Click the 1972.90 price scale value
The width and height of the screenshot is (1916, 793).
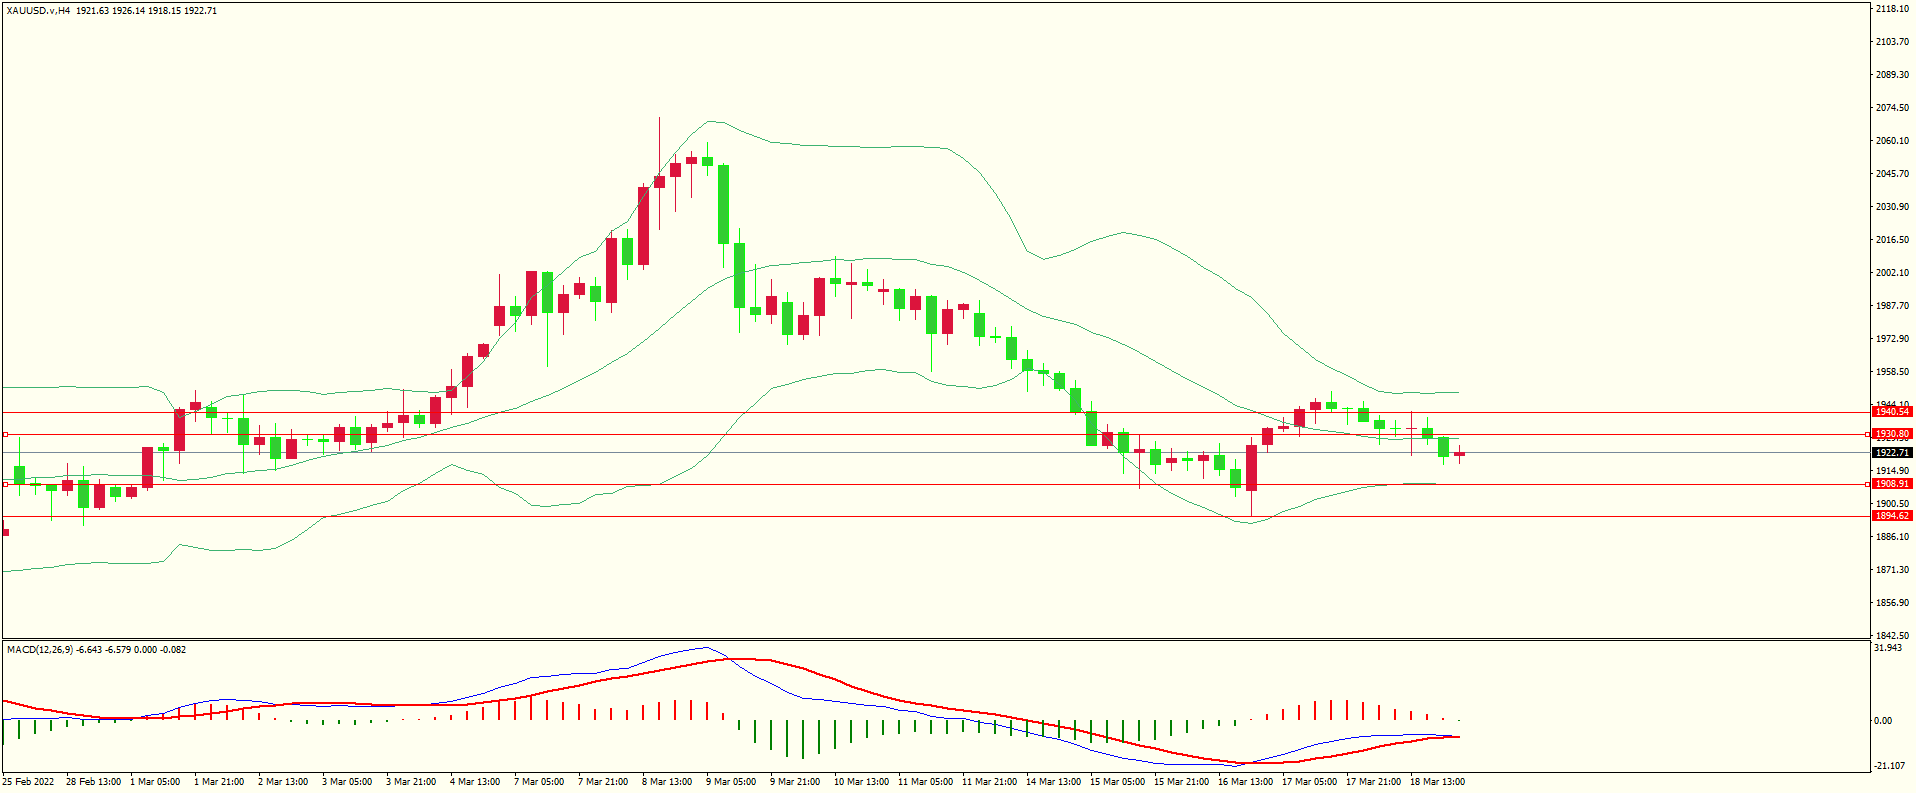click(1892, 339)
